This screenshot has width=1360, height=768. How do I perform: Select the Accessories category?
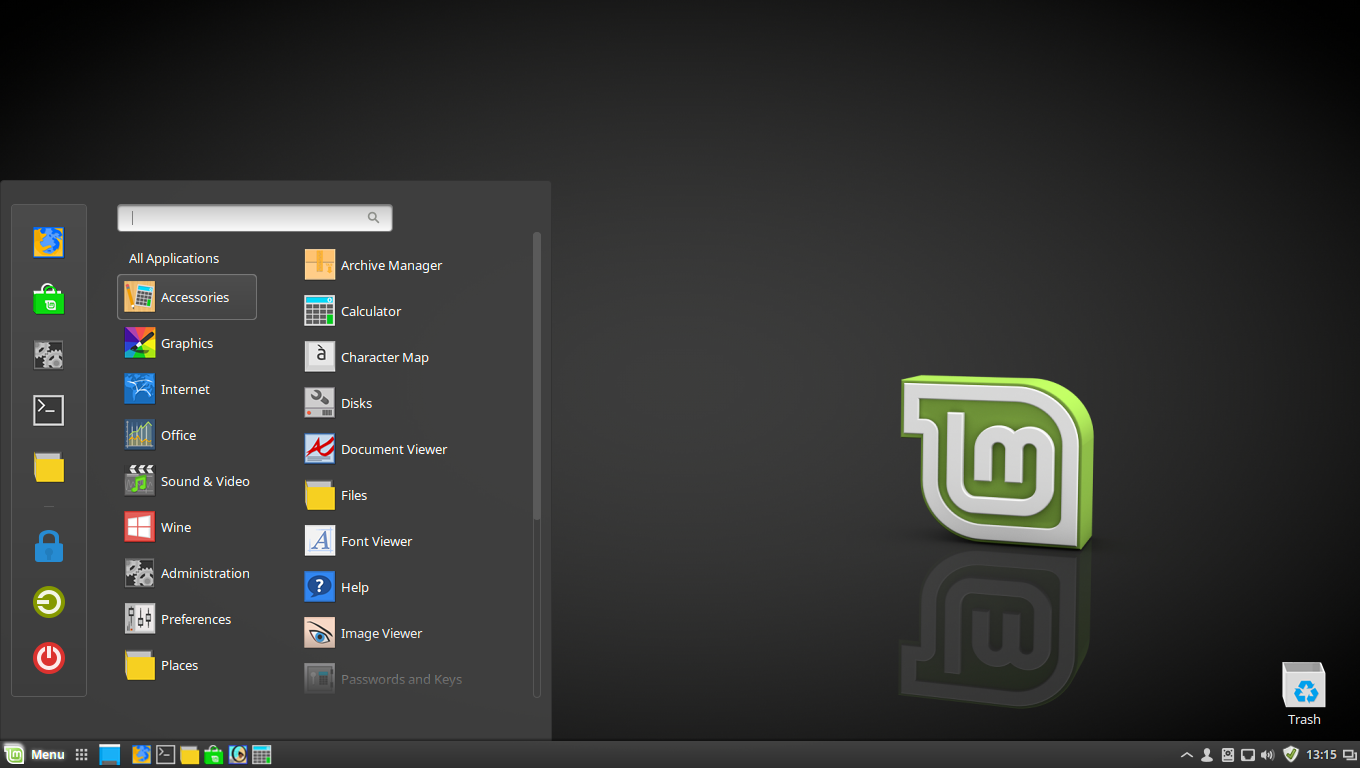pos(187,297)
